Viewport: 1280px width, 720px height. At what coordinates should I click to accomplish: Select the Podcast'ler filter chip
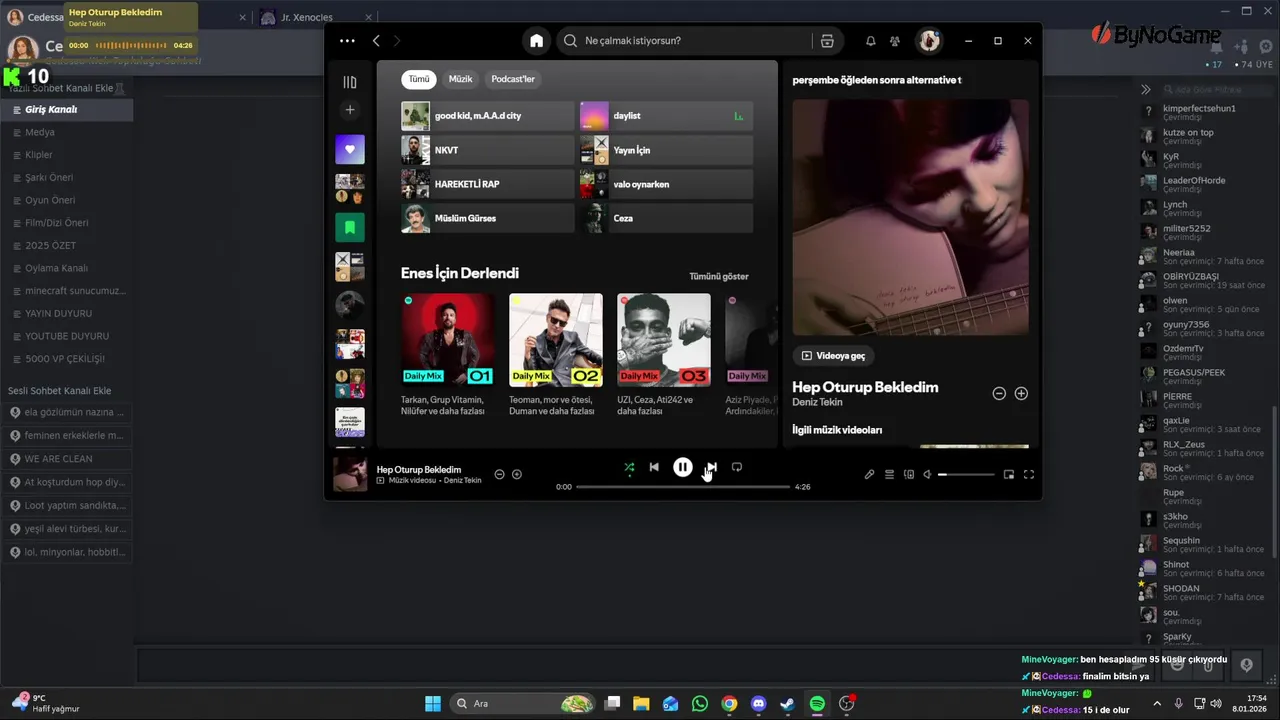click(513, 79)
